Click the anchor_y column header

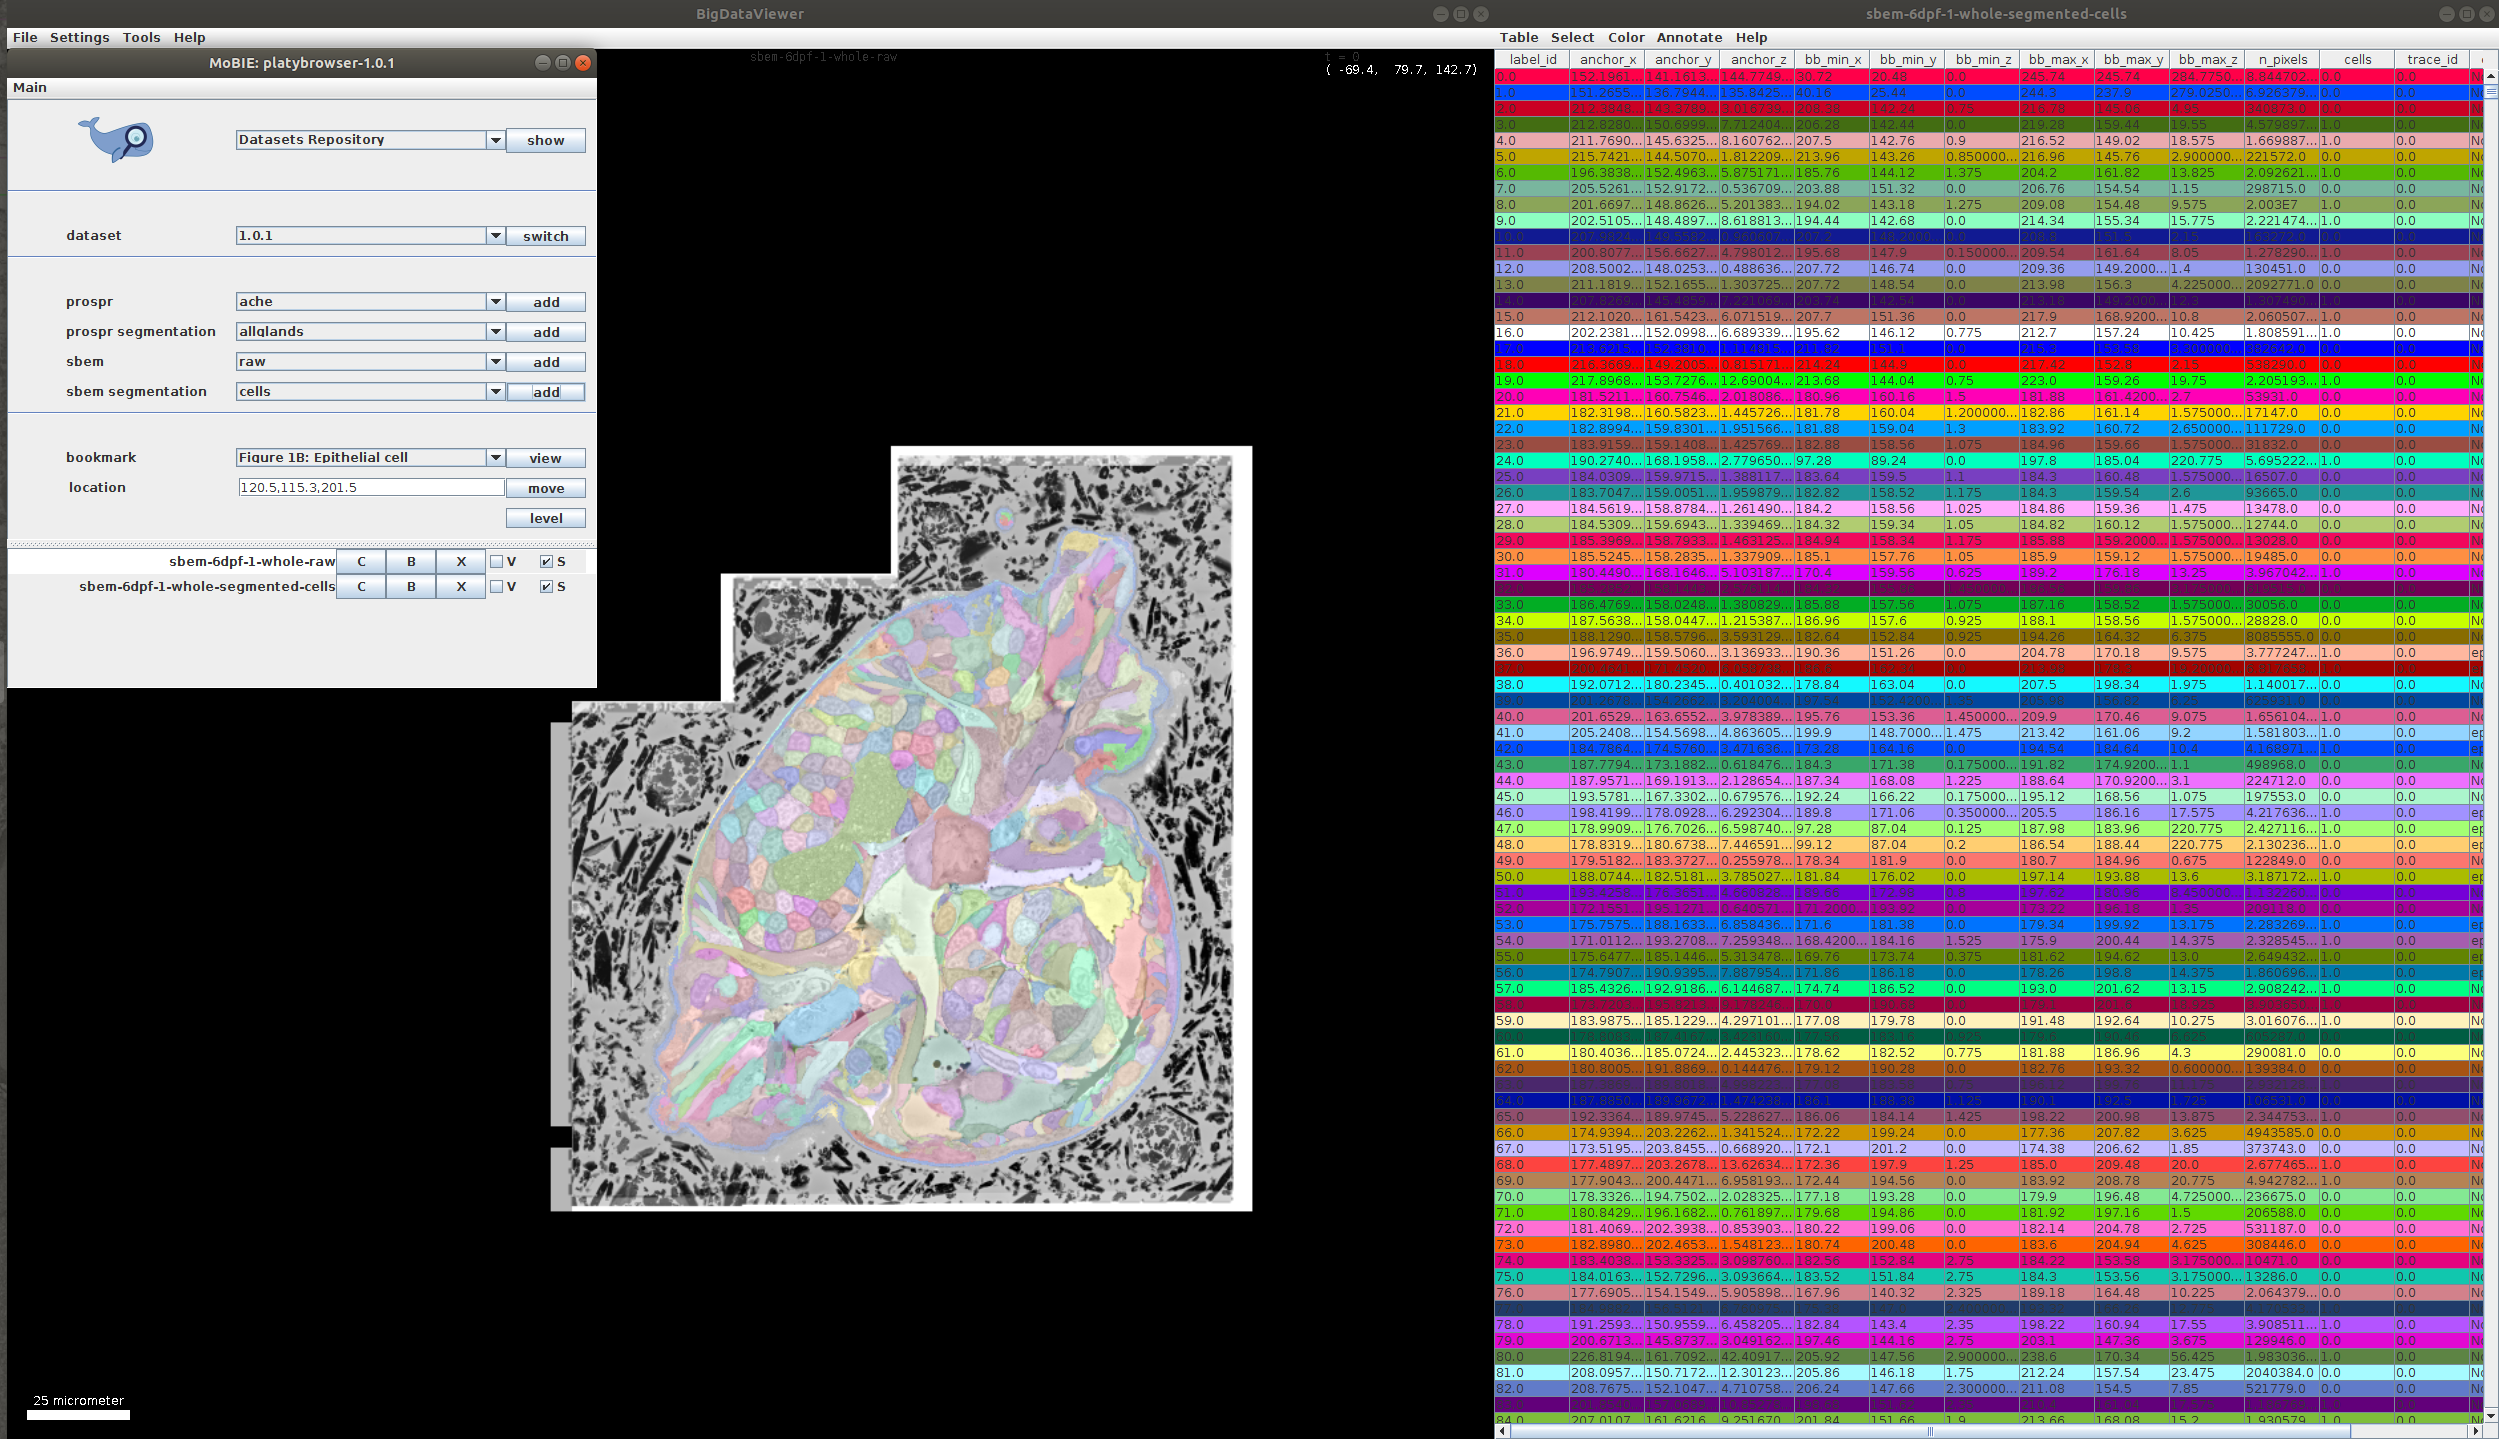point(1683,60)
